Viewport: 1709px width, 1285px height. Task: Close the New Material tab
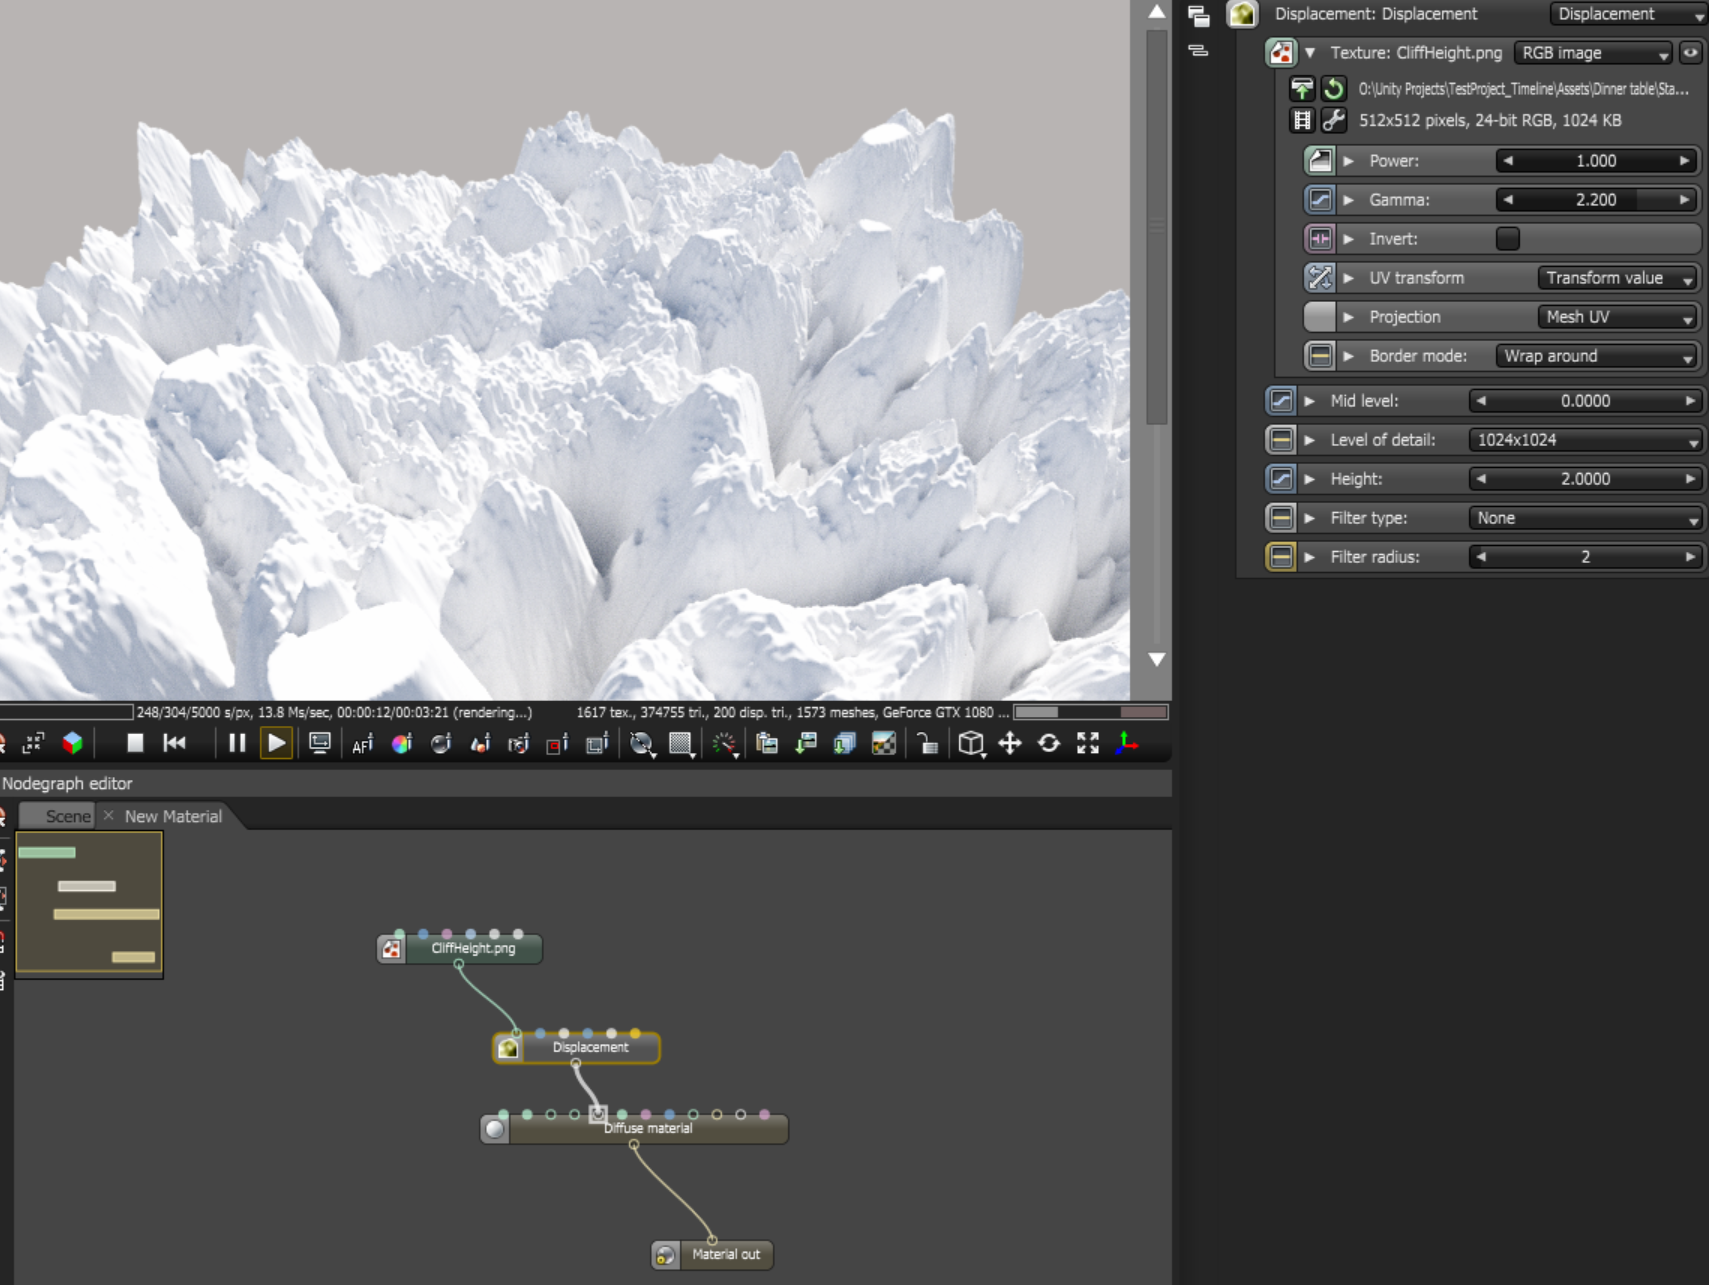[x=109, y=816]
